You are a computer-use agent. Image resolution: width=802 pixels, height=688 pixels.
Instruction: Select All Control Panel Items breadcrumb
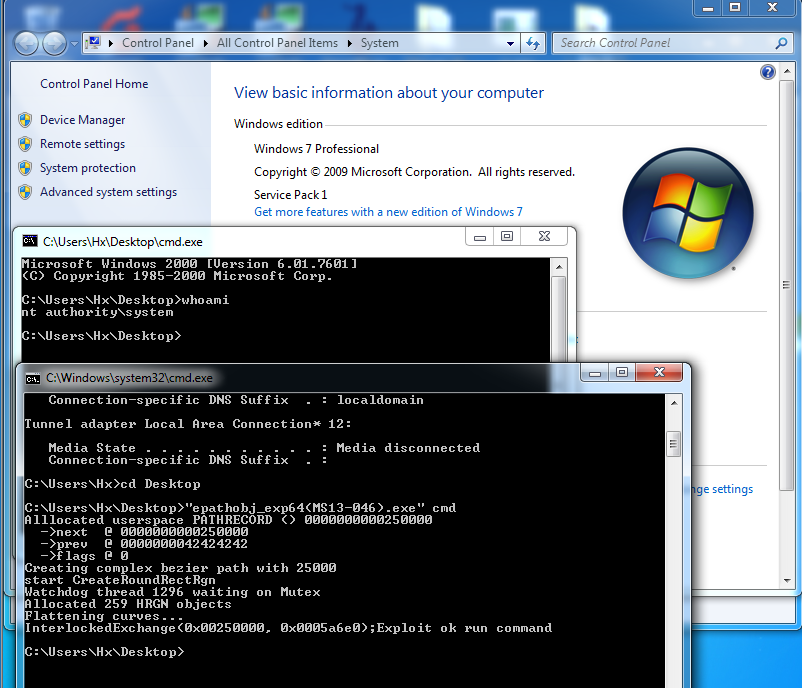277,43
